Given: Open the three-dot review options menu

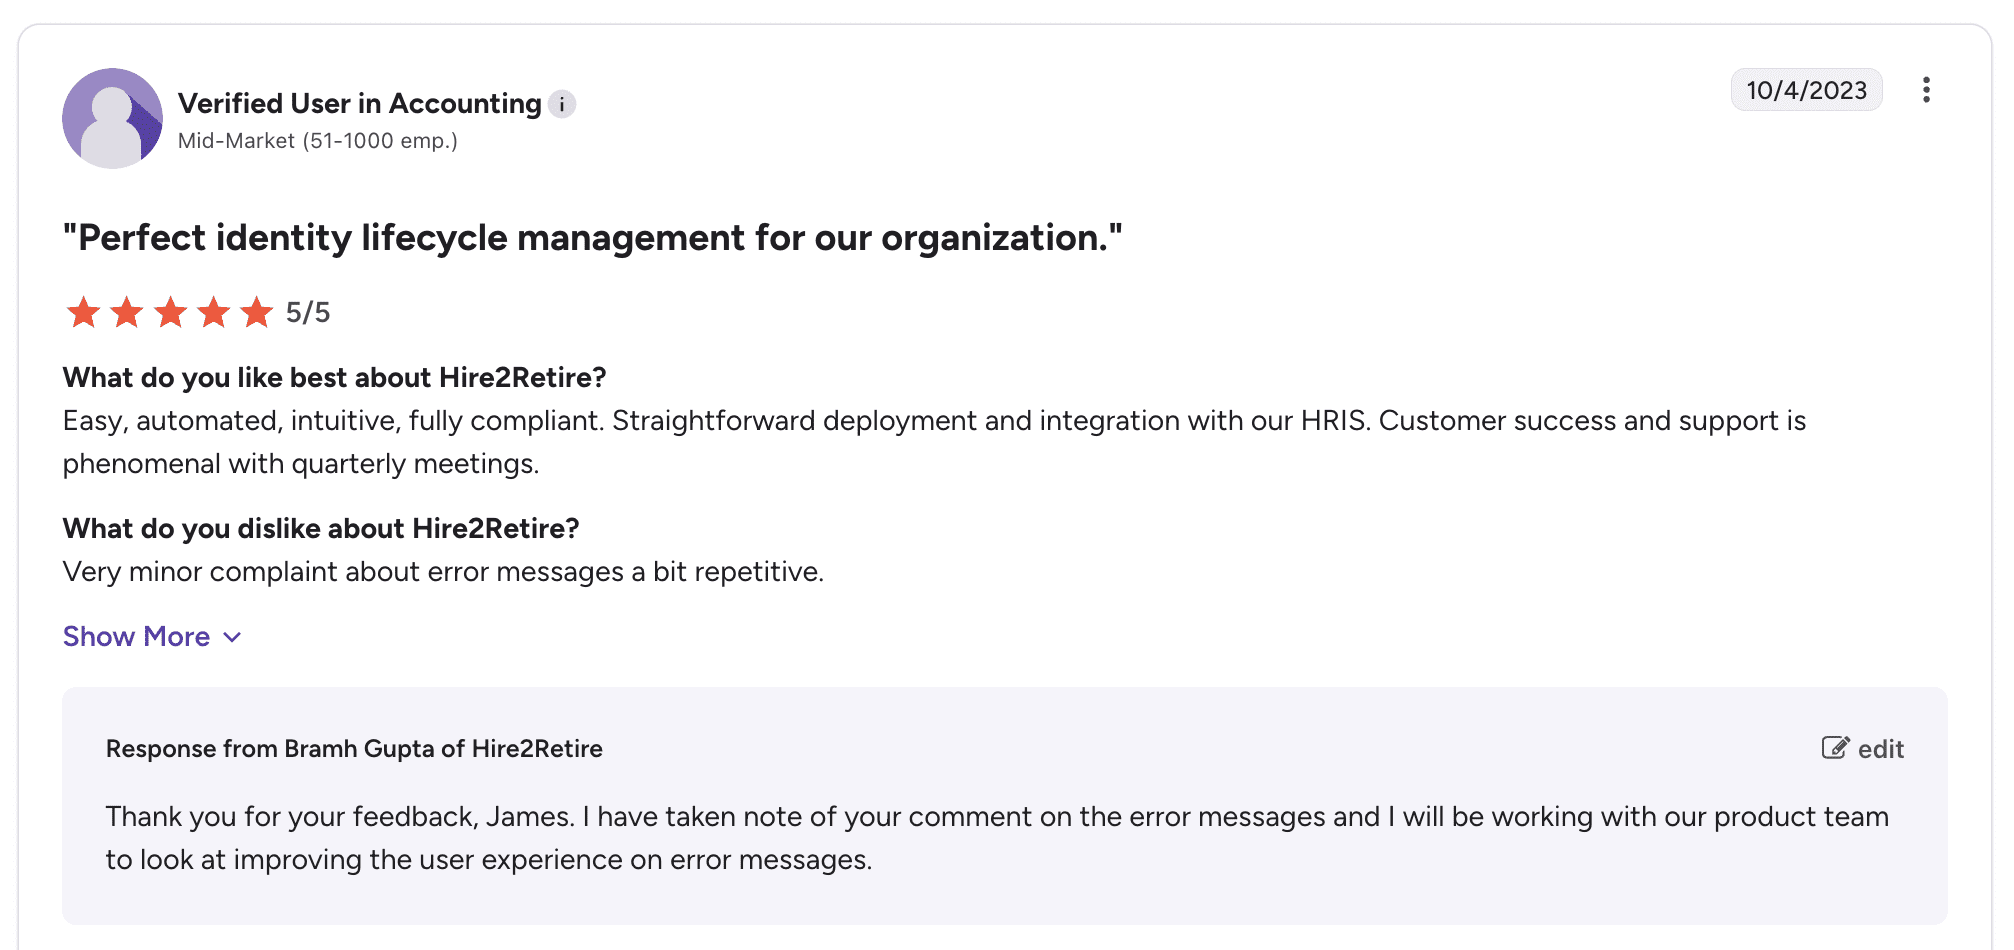Looking at the screenshot, I should tap(1926, 90).
